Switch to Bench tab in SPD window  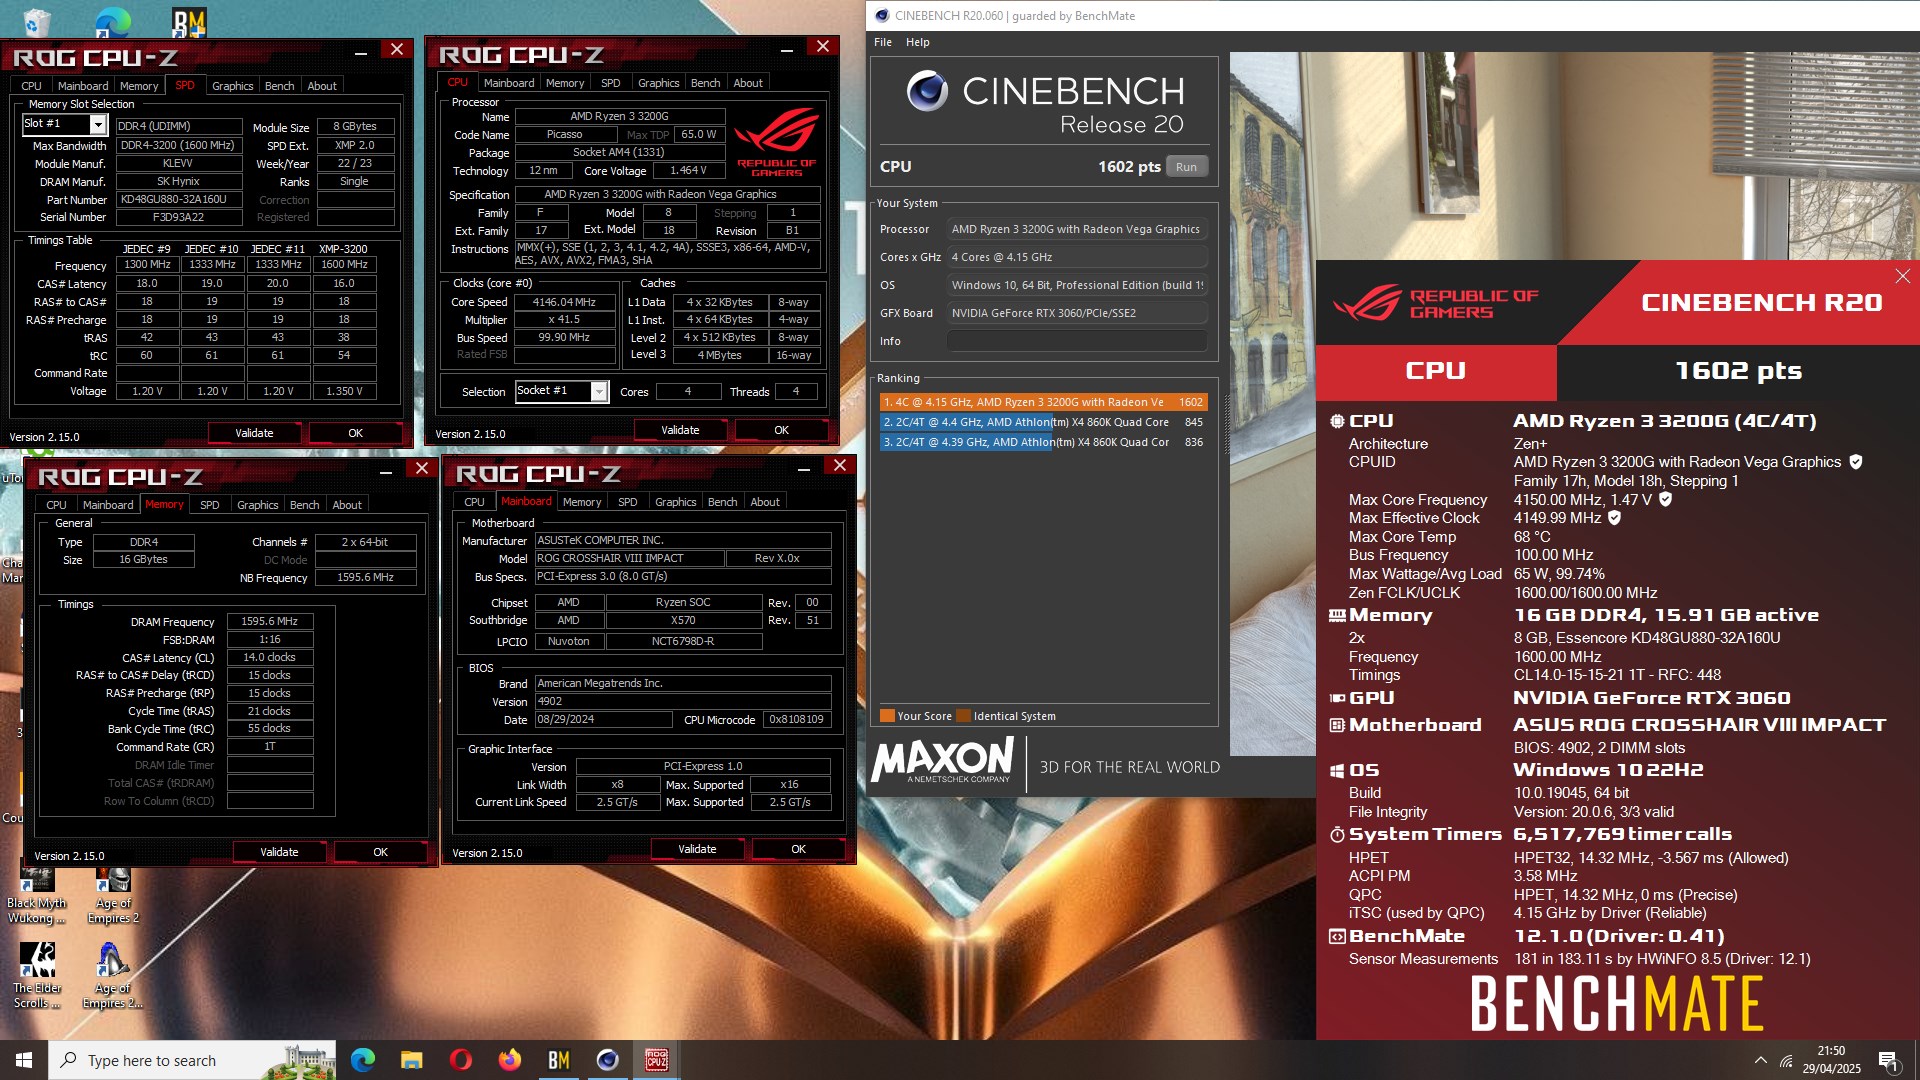pyautogui.click(x=279, y=86)
